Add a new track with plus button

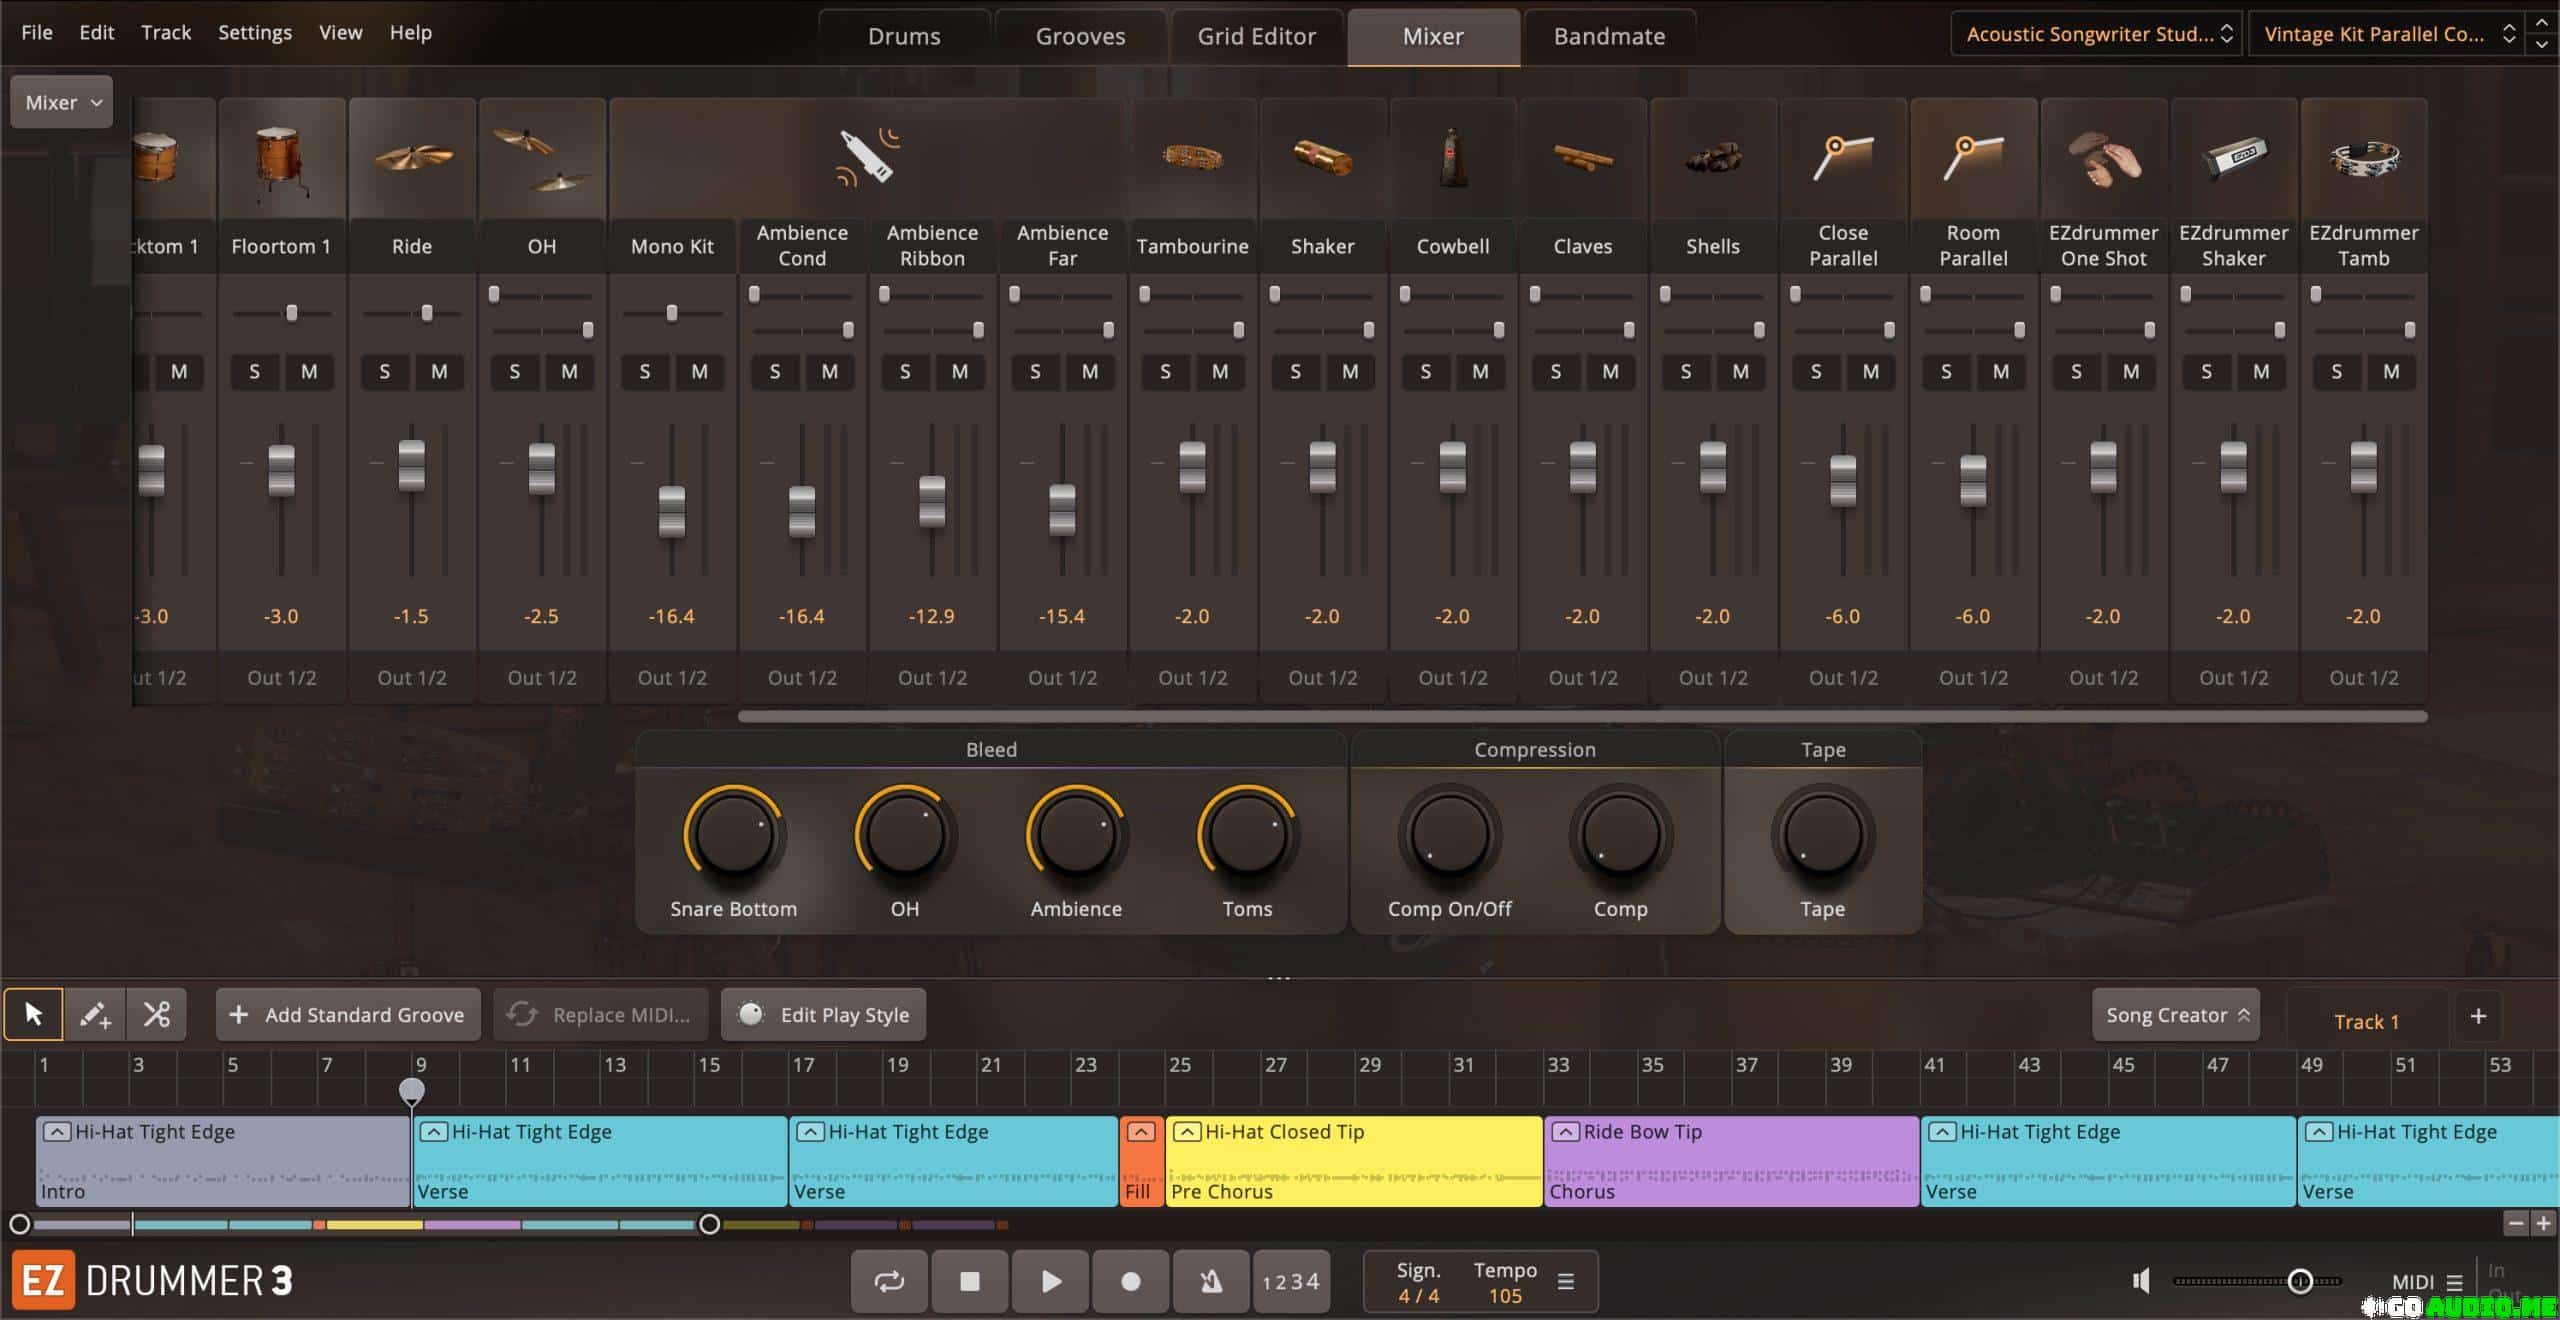coord(2478,1016)
